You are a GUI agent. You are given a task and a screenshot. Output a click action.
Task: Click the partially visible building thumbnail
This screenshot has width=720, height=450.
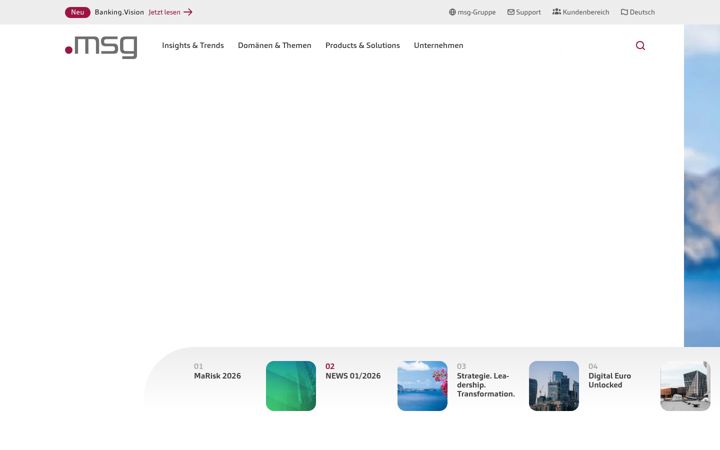click(x=685, y=386)
